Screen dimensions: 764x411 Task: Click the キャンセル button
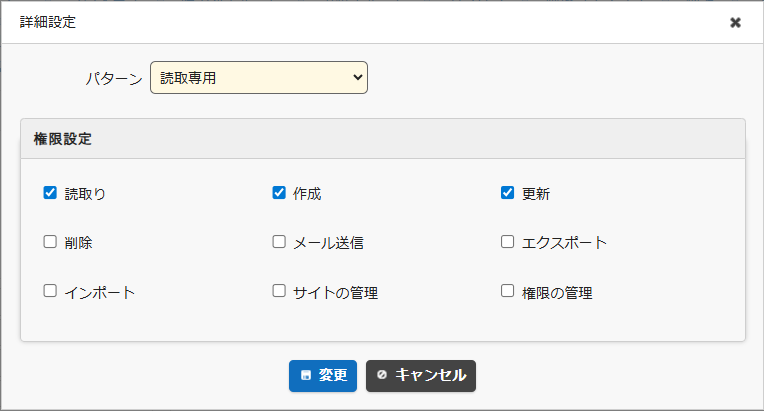[420, 376]
